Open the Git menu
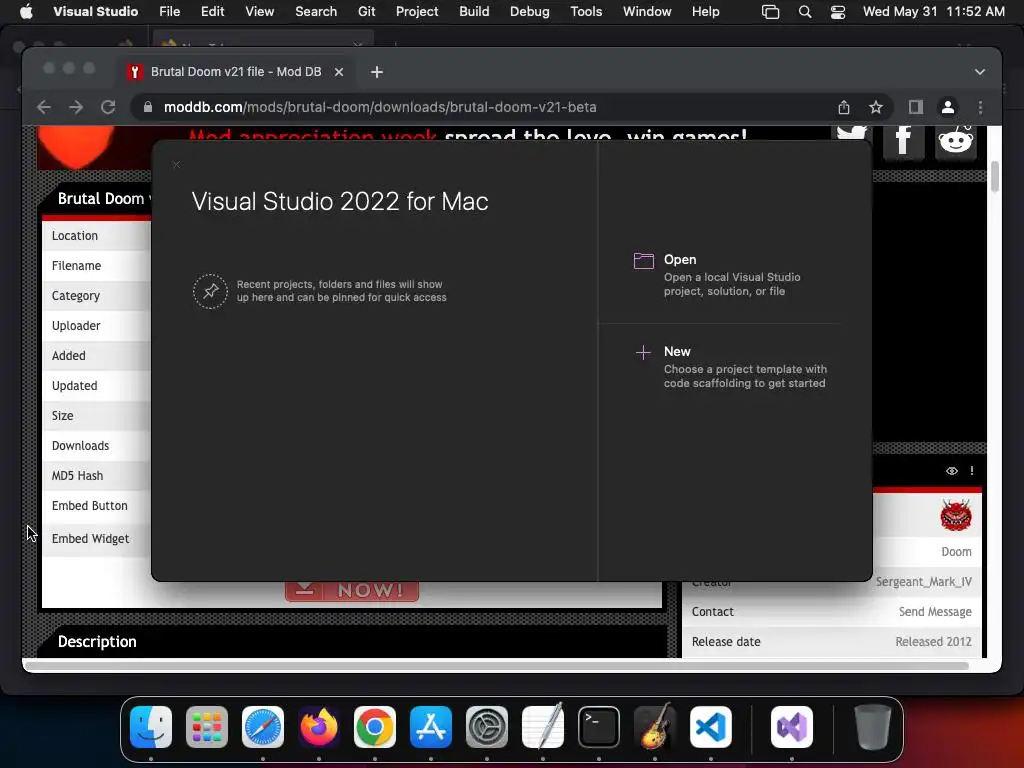 click(x=366, y=12)
